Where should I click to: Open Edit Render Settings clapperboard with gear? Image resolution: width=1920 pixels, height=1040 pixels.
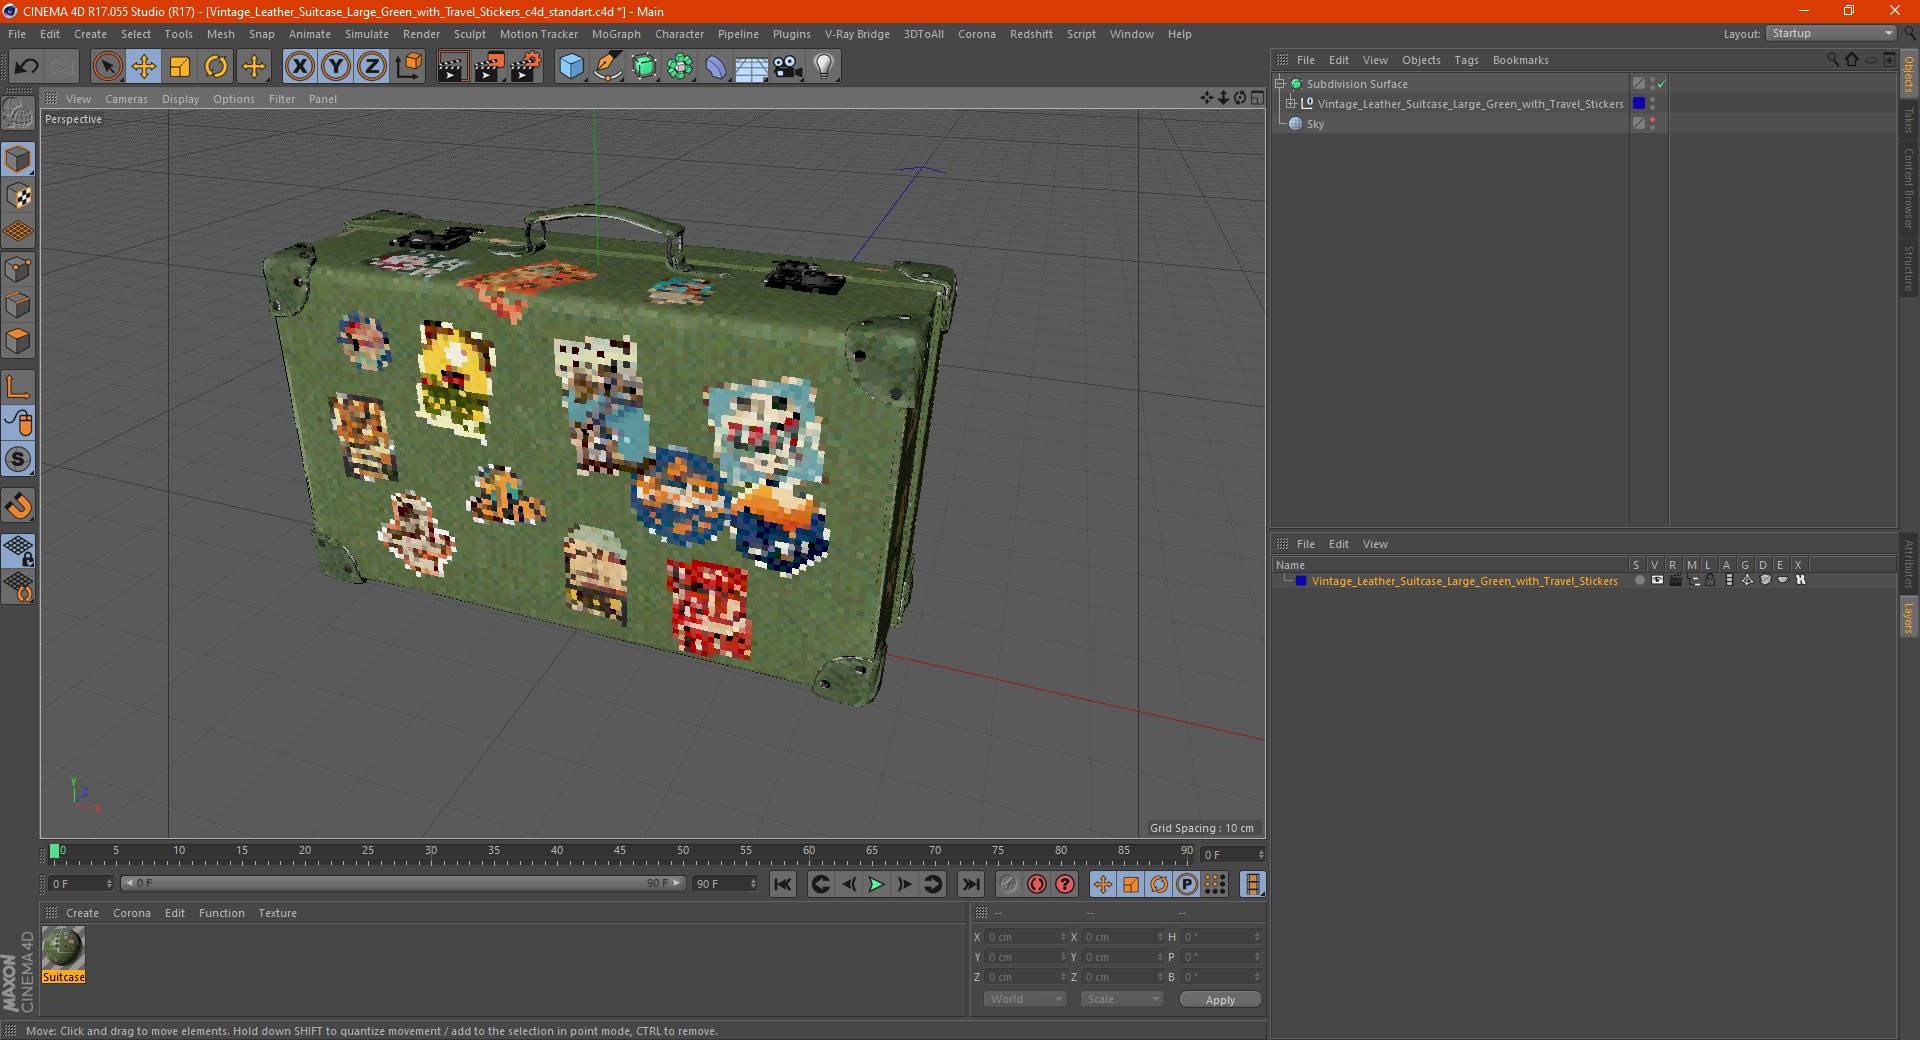(526, 67)
